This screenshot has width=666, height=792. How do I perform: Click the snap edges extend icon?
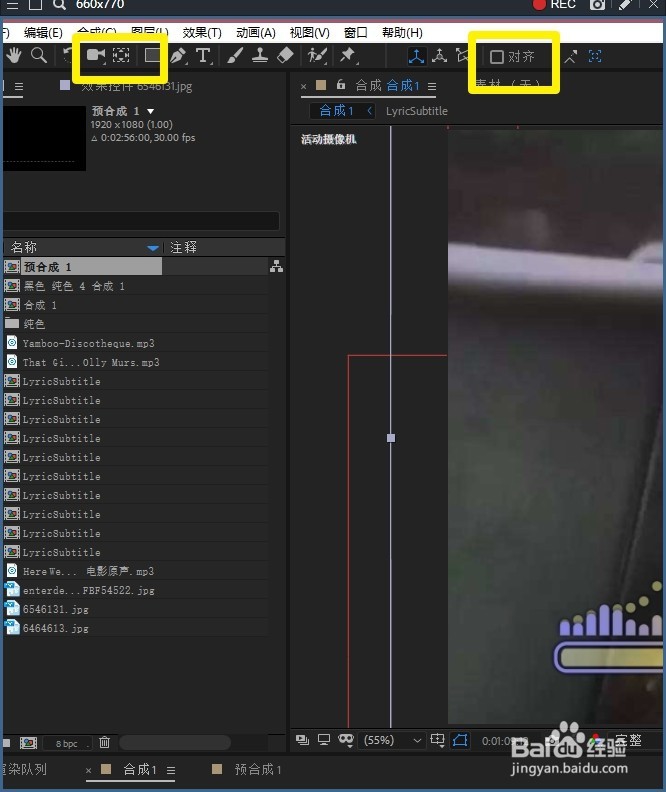click(x=571, y=56)
